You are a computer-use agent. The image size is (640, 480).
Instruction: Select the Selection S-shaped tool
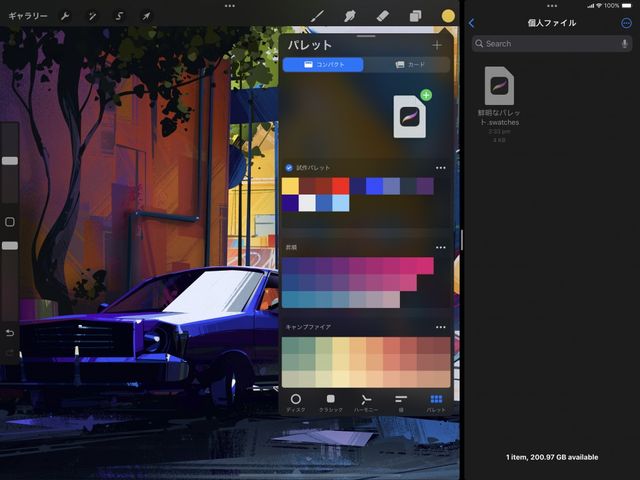click(119, 16)
